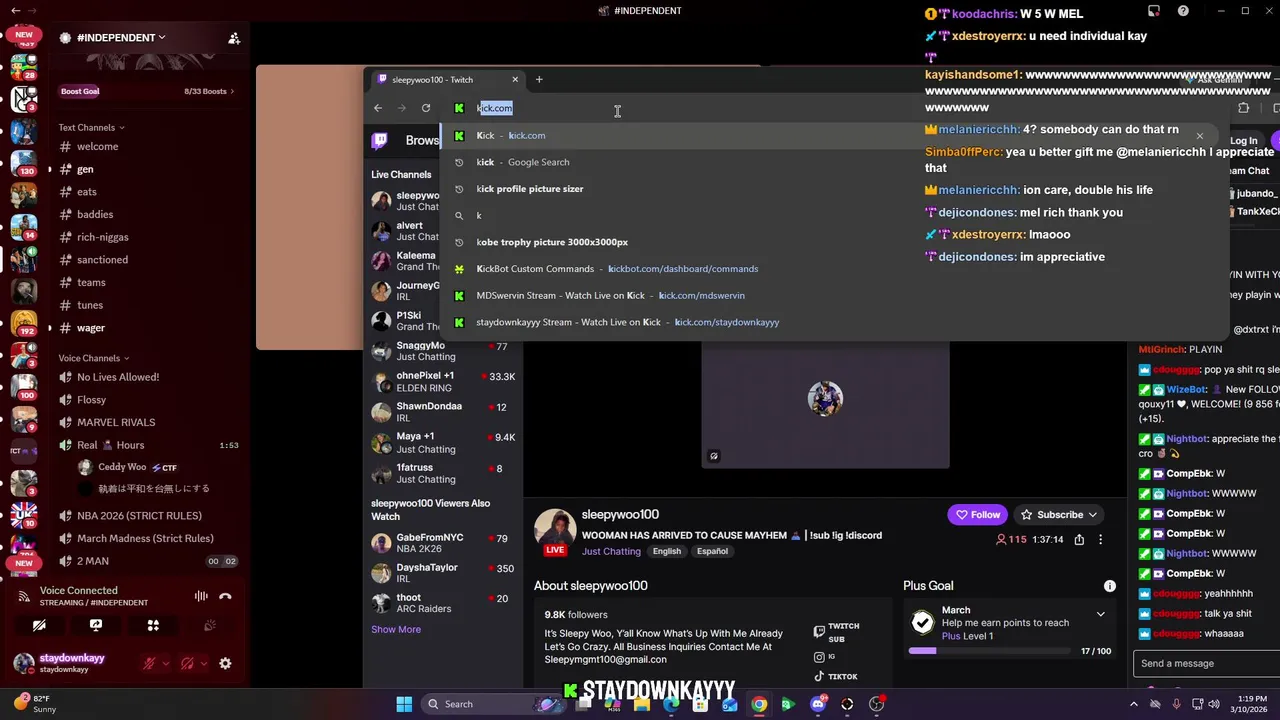Remove the kick.com suggestion with X
The image size is (1280, 720).
[1200, 136]
